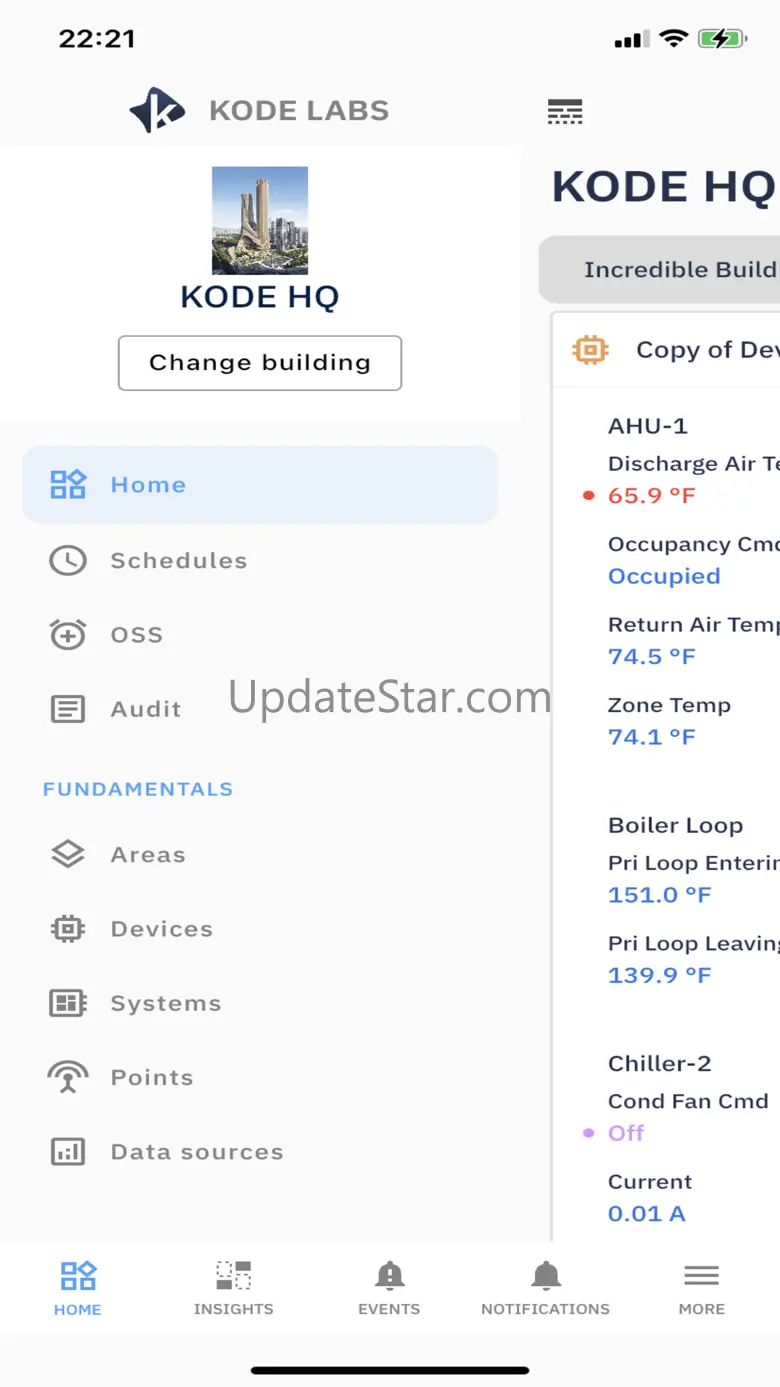This screenshot has height=1387, width=780.
Task: Open Data sources via the chart icon
Action: (68, 1152)
